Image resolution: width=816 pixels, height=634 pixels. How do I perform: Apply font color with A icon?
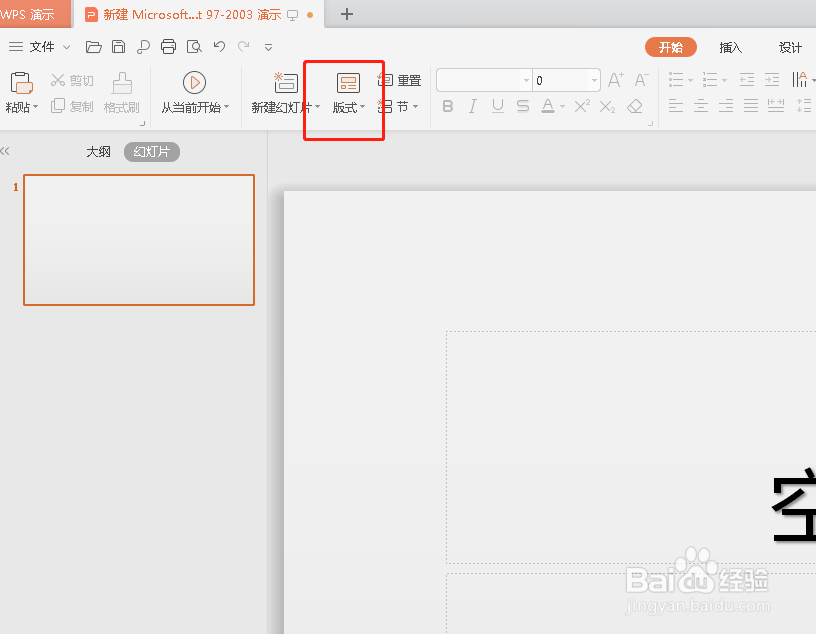tap(547, 107)
